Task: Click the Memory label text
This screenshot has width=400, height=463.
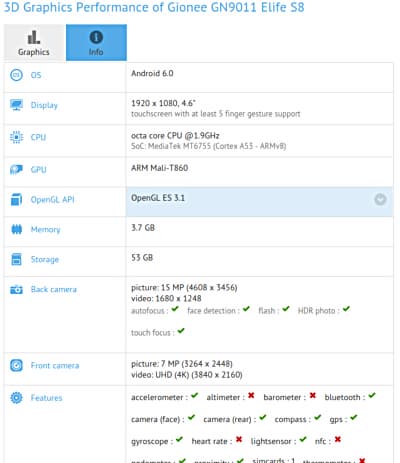Action: coord(45,230)
